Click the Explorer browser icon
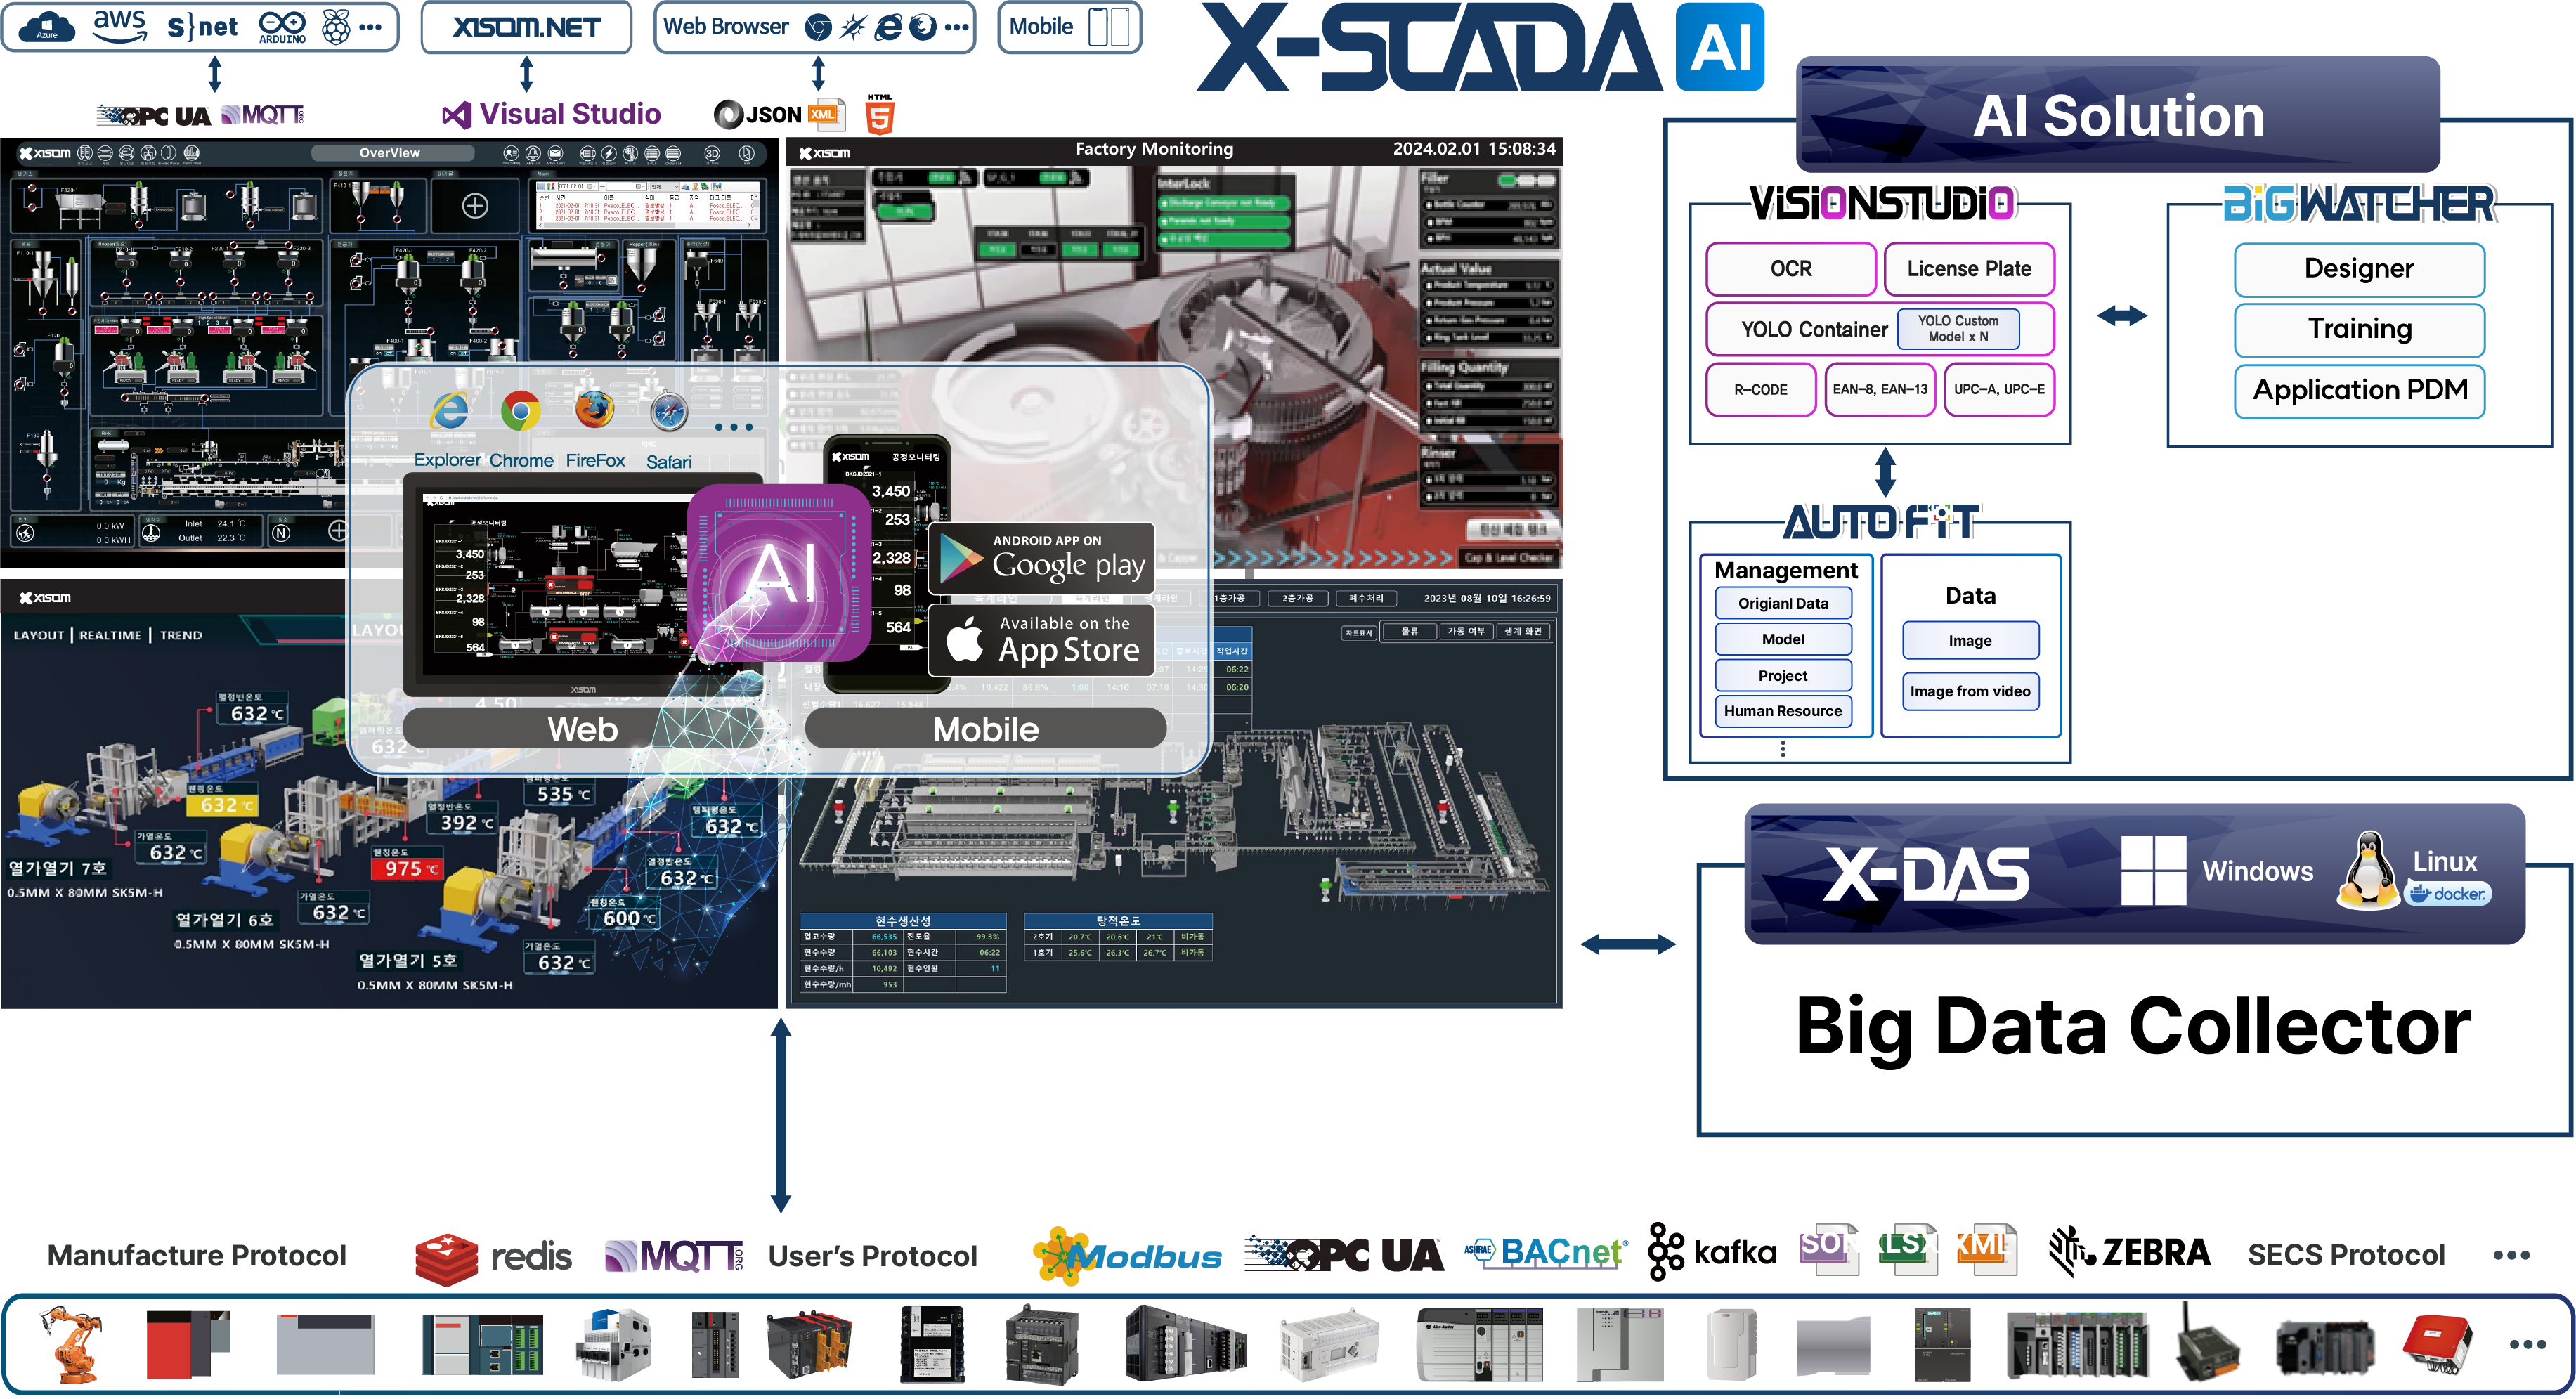2576x1399 pixels. point(449,411)
